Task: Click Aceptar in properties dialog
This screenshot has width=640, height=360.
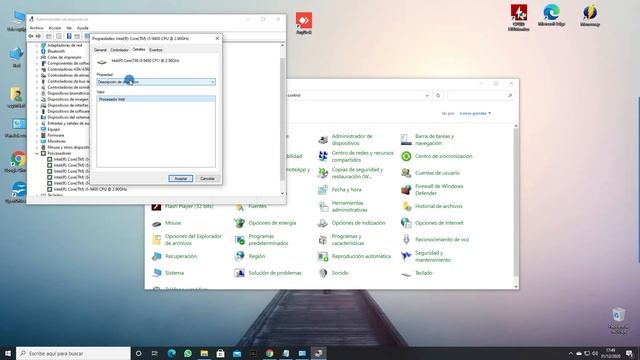Action: 181,178
